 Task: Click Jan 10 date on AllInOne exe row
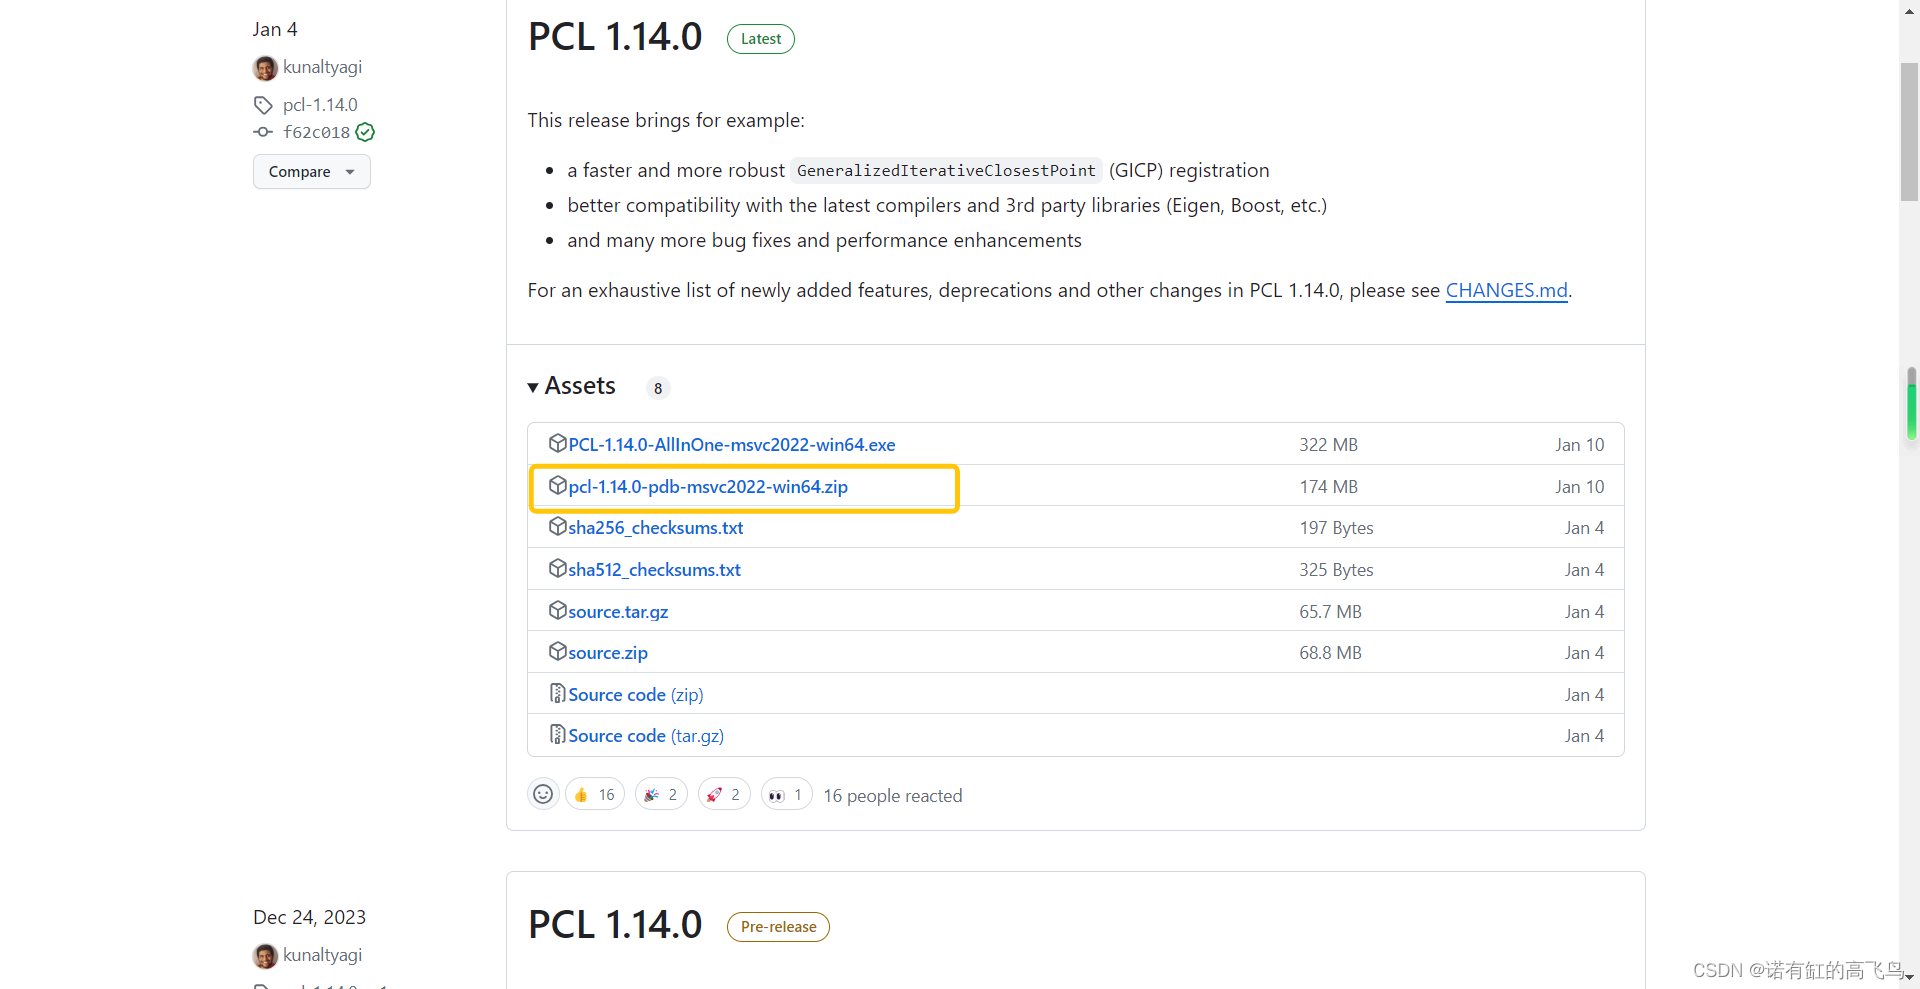(x=1579, y=445)
